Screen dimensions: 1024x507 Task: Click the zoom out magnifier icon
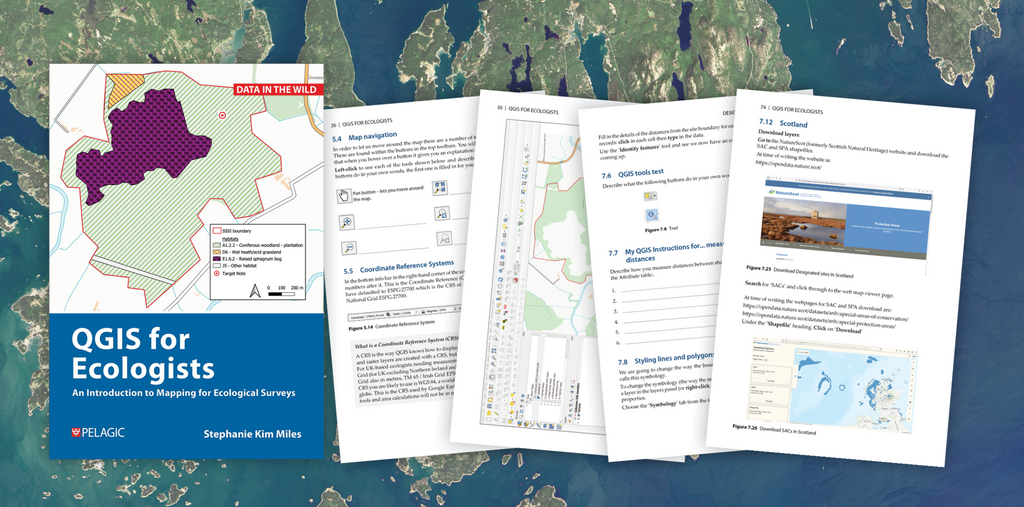349,249
